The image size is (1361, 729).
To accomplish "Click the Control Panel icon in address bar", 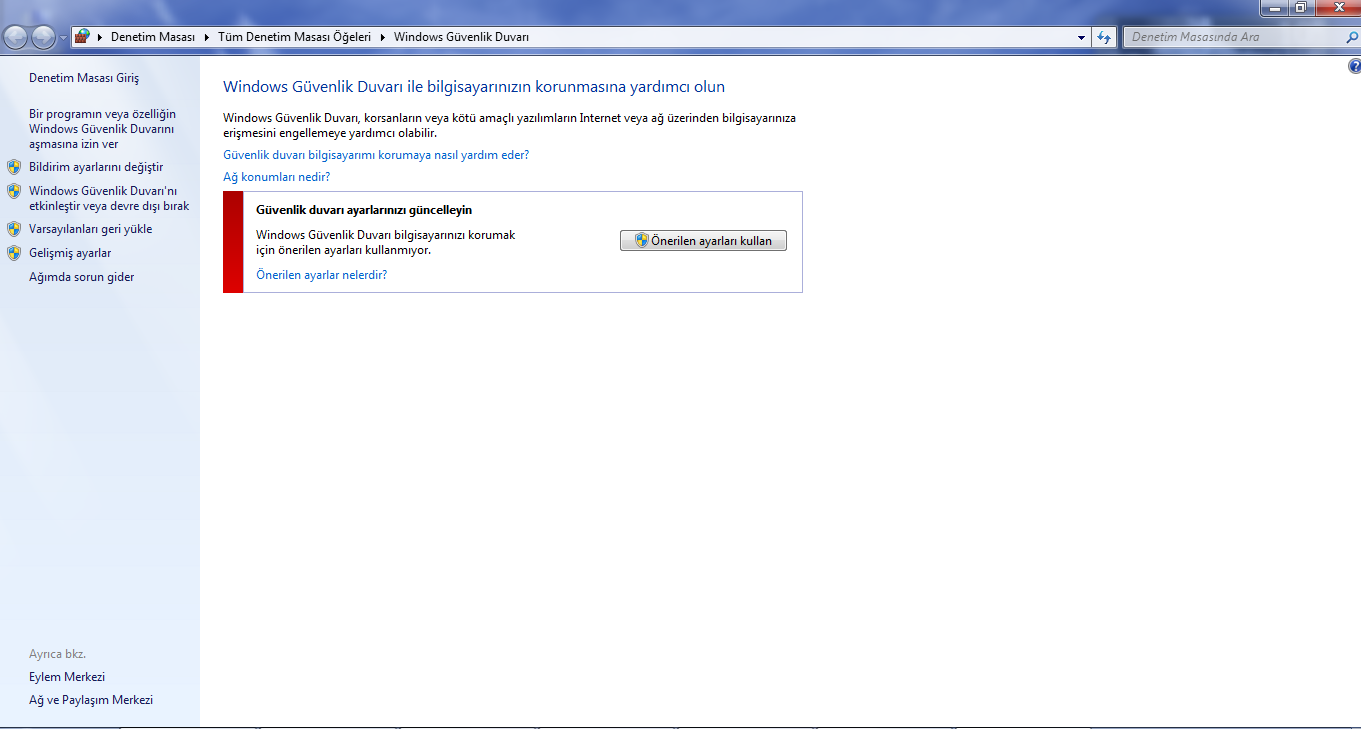I will click(x=82, y=37).
